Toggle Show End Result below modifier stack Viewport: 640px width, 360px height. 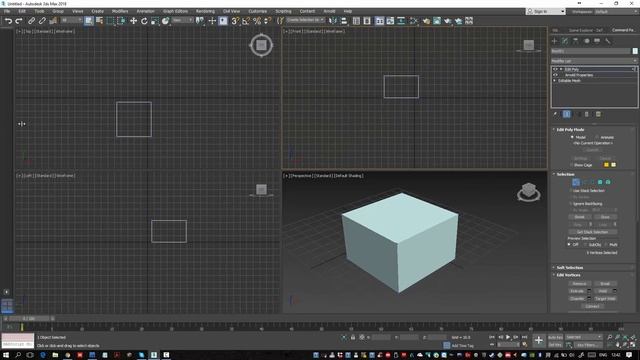pos(567,114)
